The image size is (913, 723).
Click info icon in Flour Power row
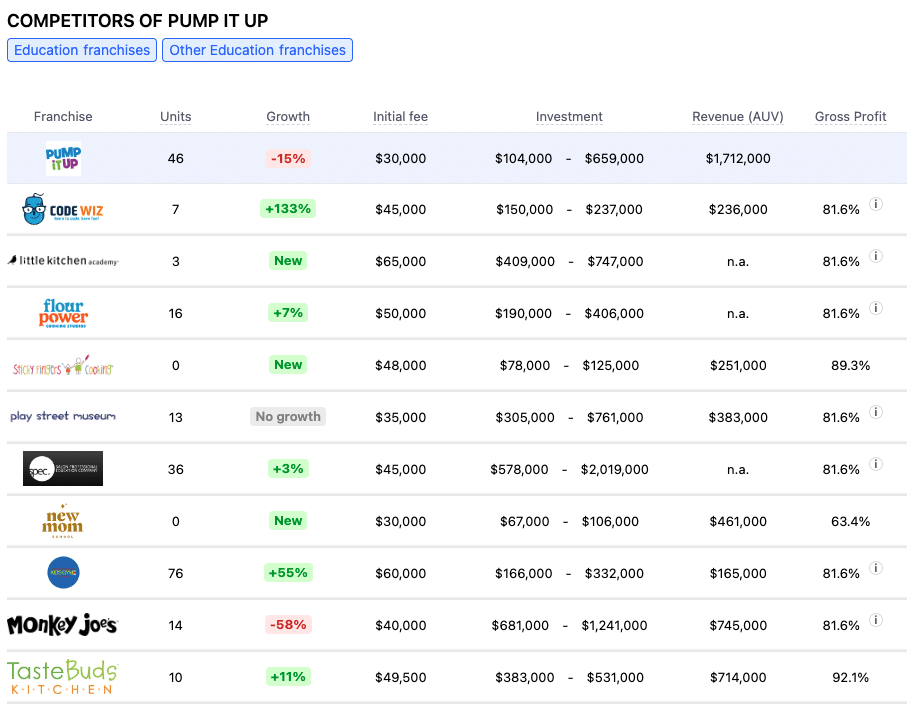[876, 308]
